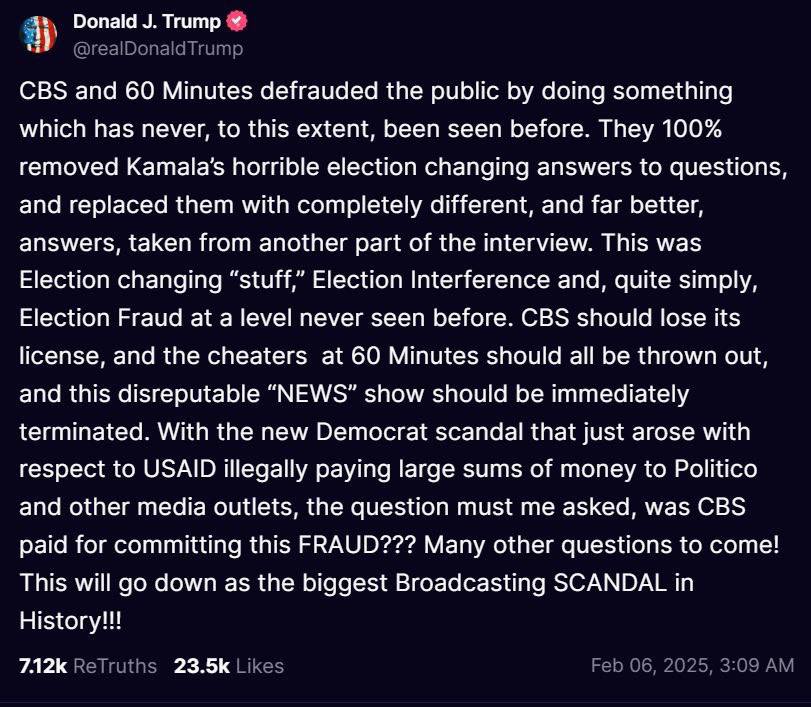Viewport: 811px width, 707px height.
Task: Click the word Kamala's in the post
Action: coord(175,167)
